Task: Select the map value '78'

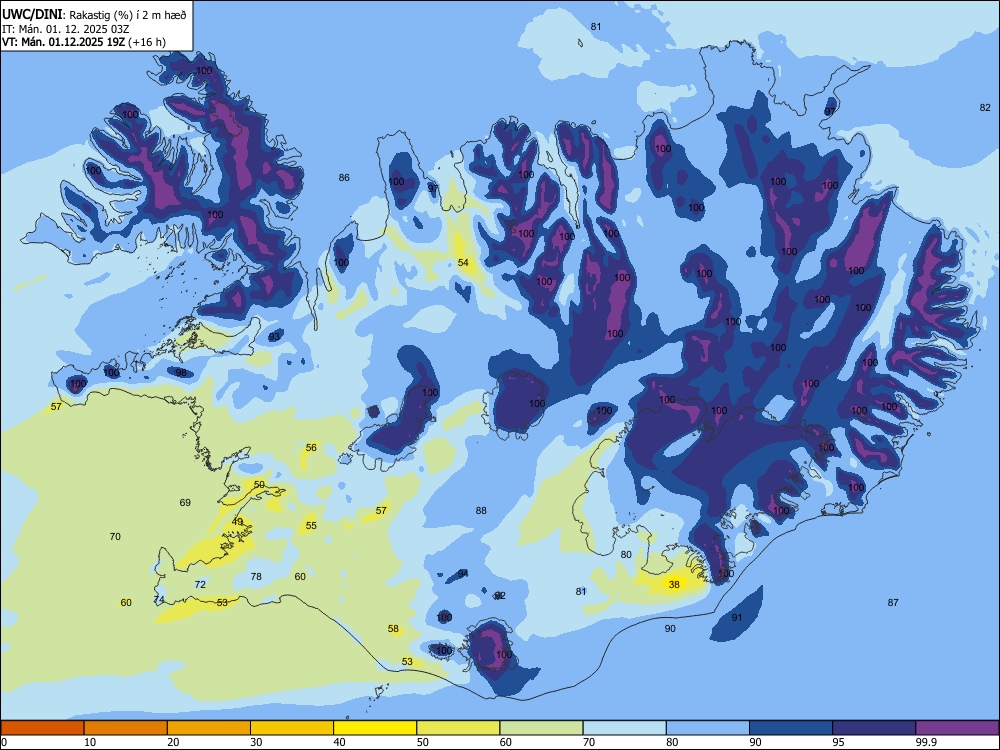Action: coord(256,577)
